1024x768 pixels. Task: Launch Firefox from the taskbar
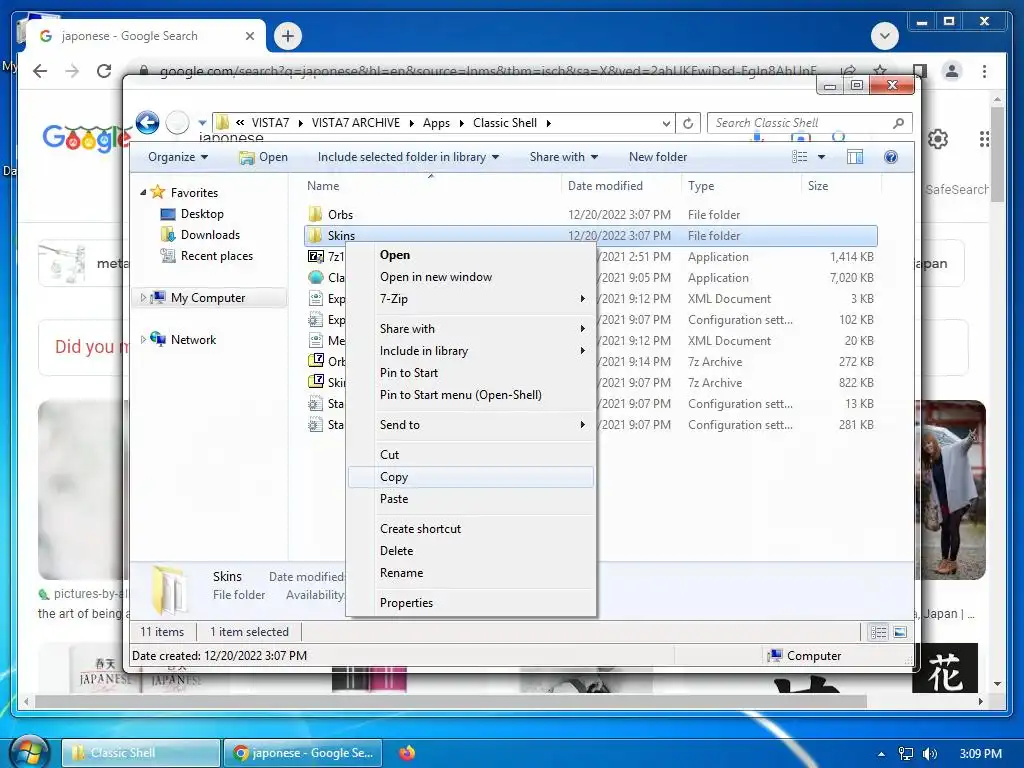[407, 753]
